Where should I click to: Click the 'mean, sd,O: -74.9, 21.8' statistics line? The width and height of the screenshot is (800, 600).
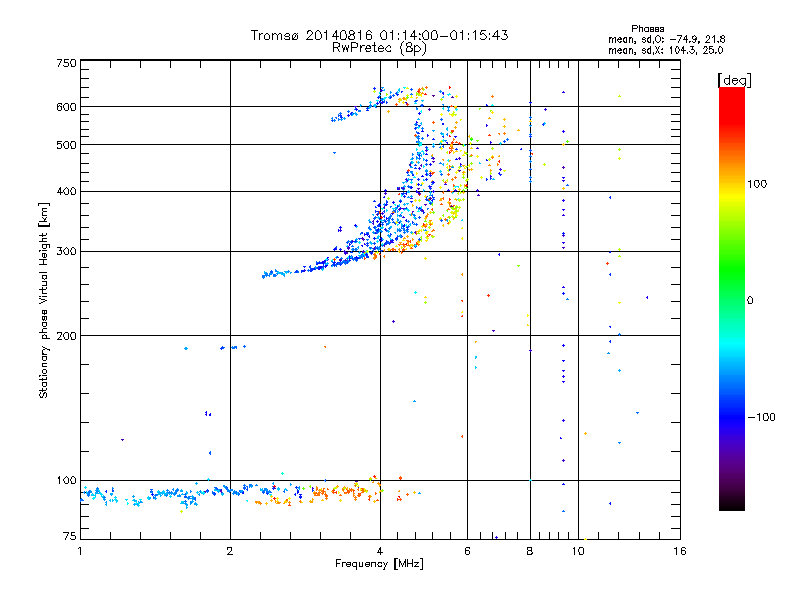pyautogui.click(x=666, y=40)
